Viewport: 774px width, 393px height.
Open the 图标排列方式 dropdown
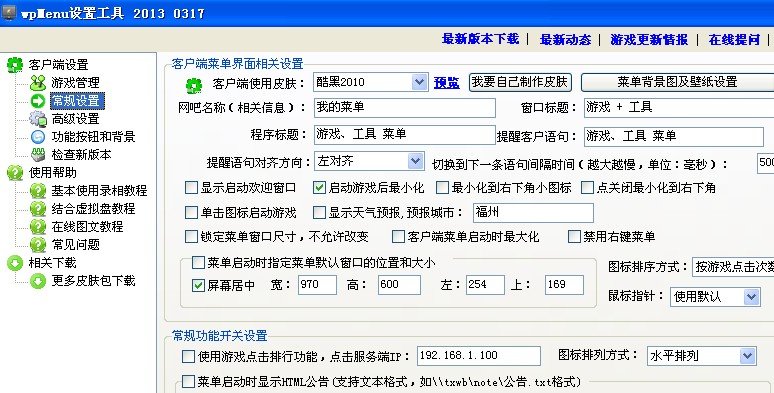coord(747,356)
